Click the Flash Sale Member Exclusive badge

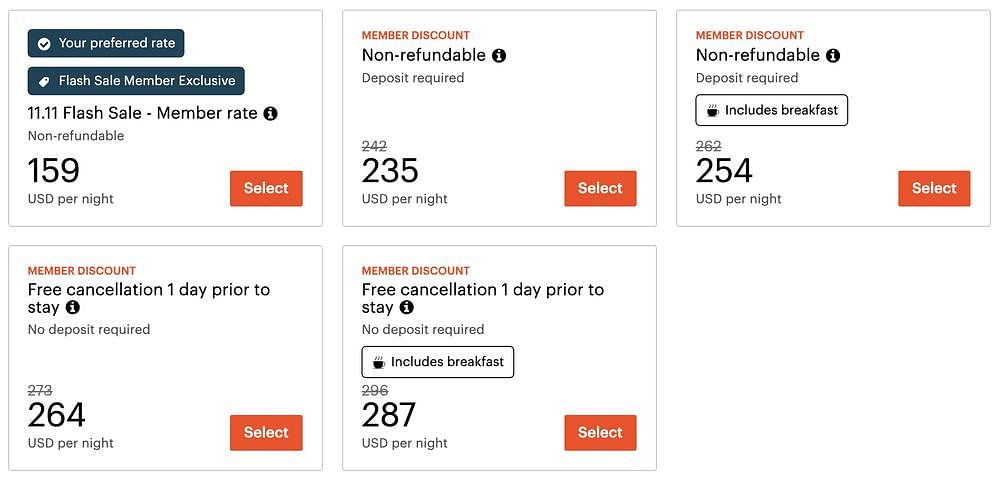click(136, 81)
